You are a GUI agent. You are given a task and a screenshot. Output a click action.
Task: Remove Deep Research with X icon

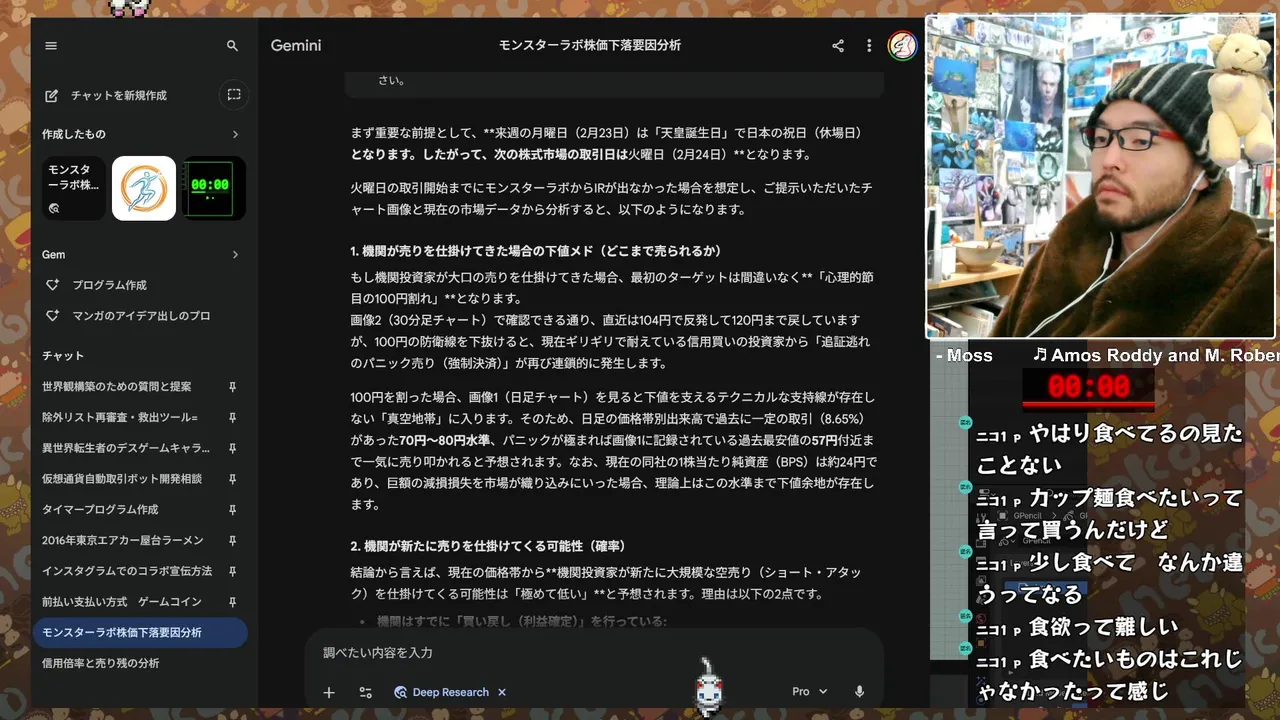point(502,692)
